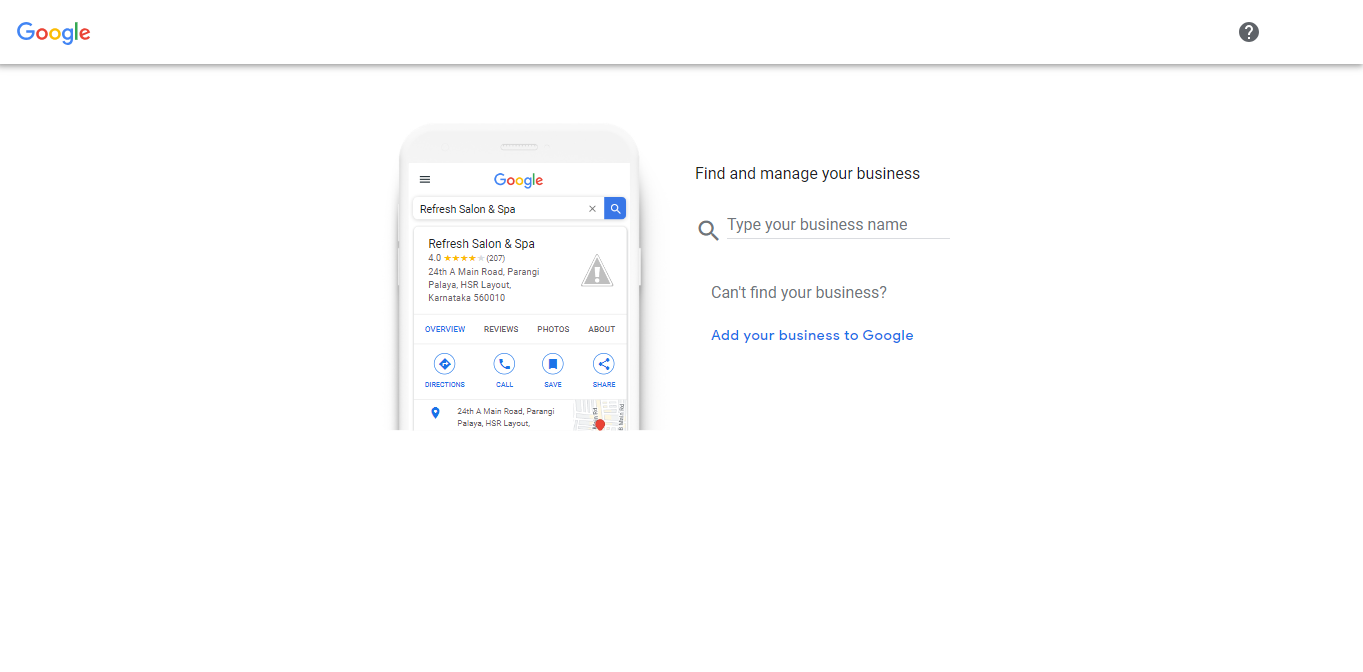Click the 'Find and manage your business' heading
The height and width of the screenshot is (672, 1363).
[808, 174]
